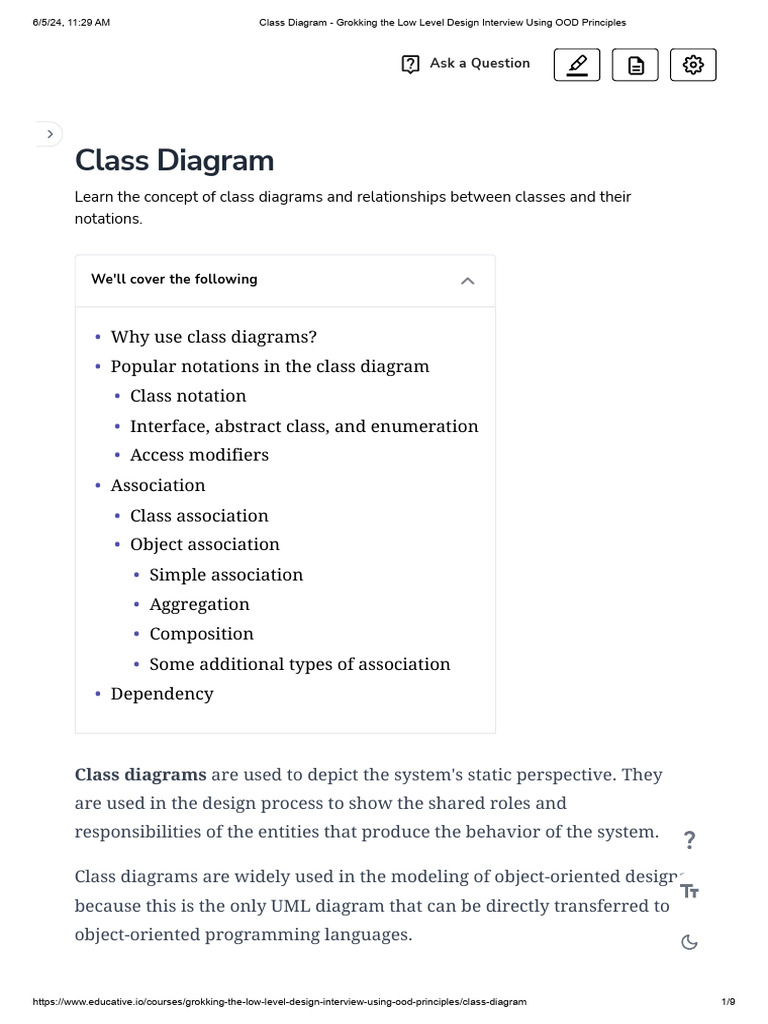
Task: Open the "Composition" outline link
Action: (201, 634)
